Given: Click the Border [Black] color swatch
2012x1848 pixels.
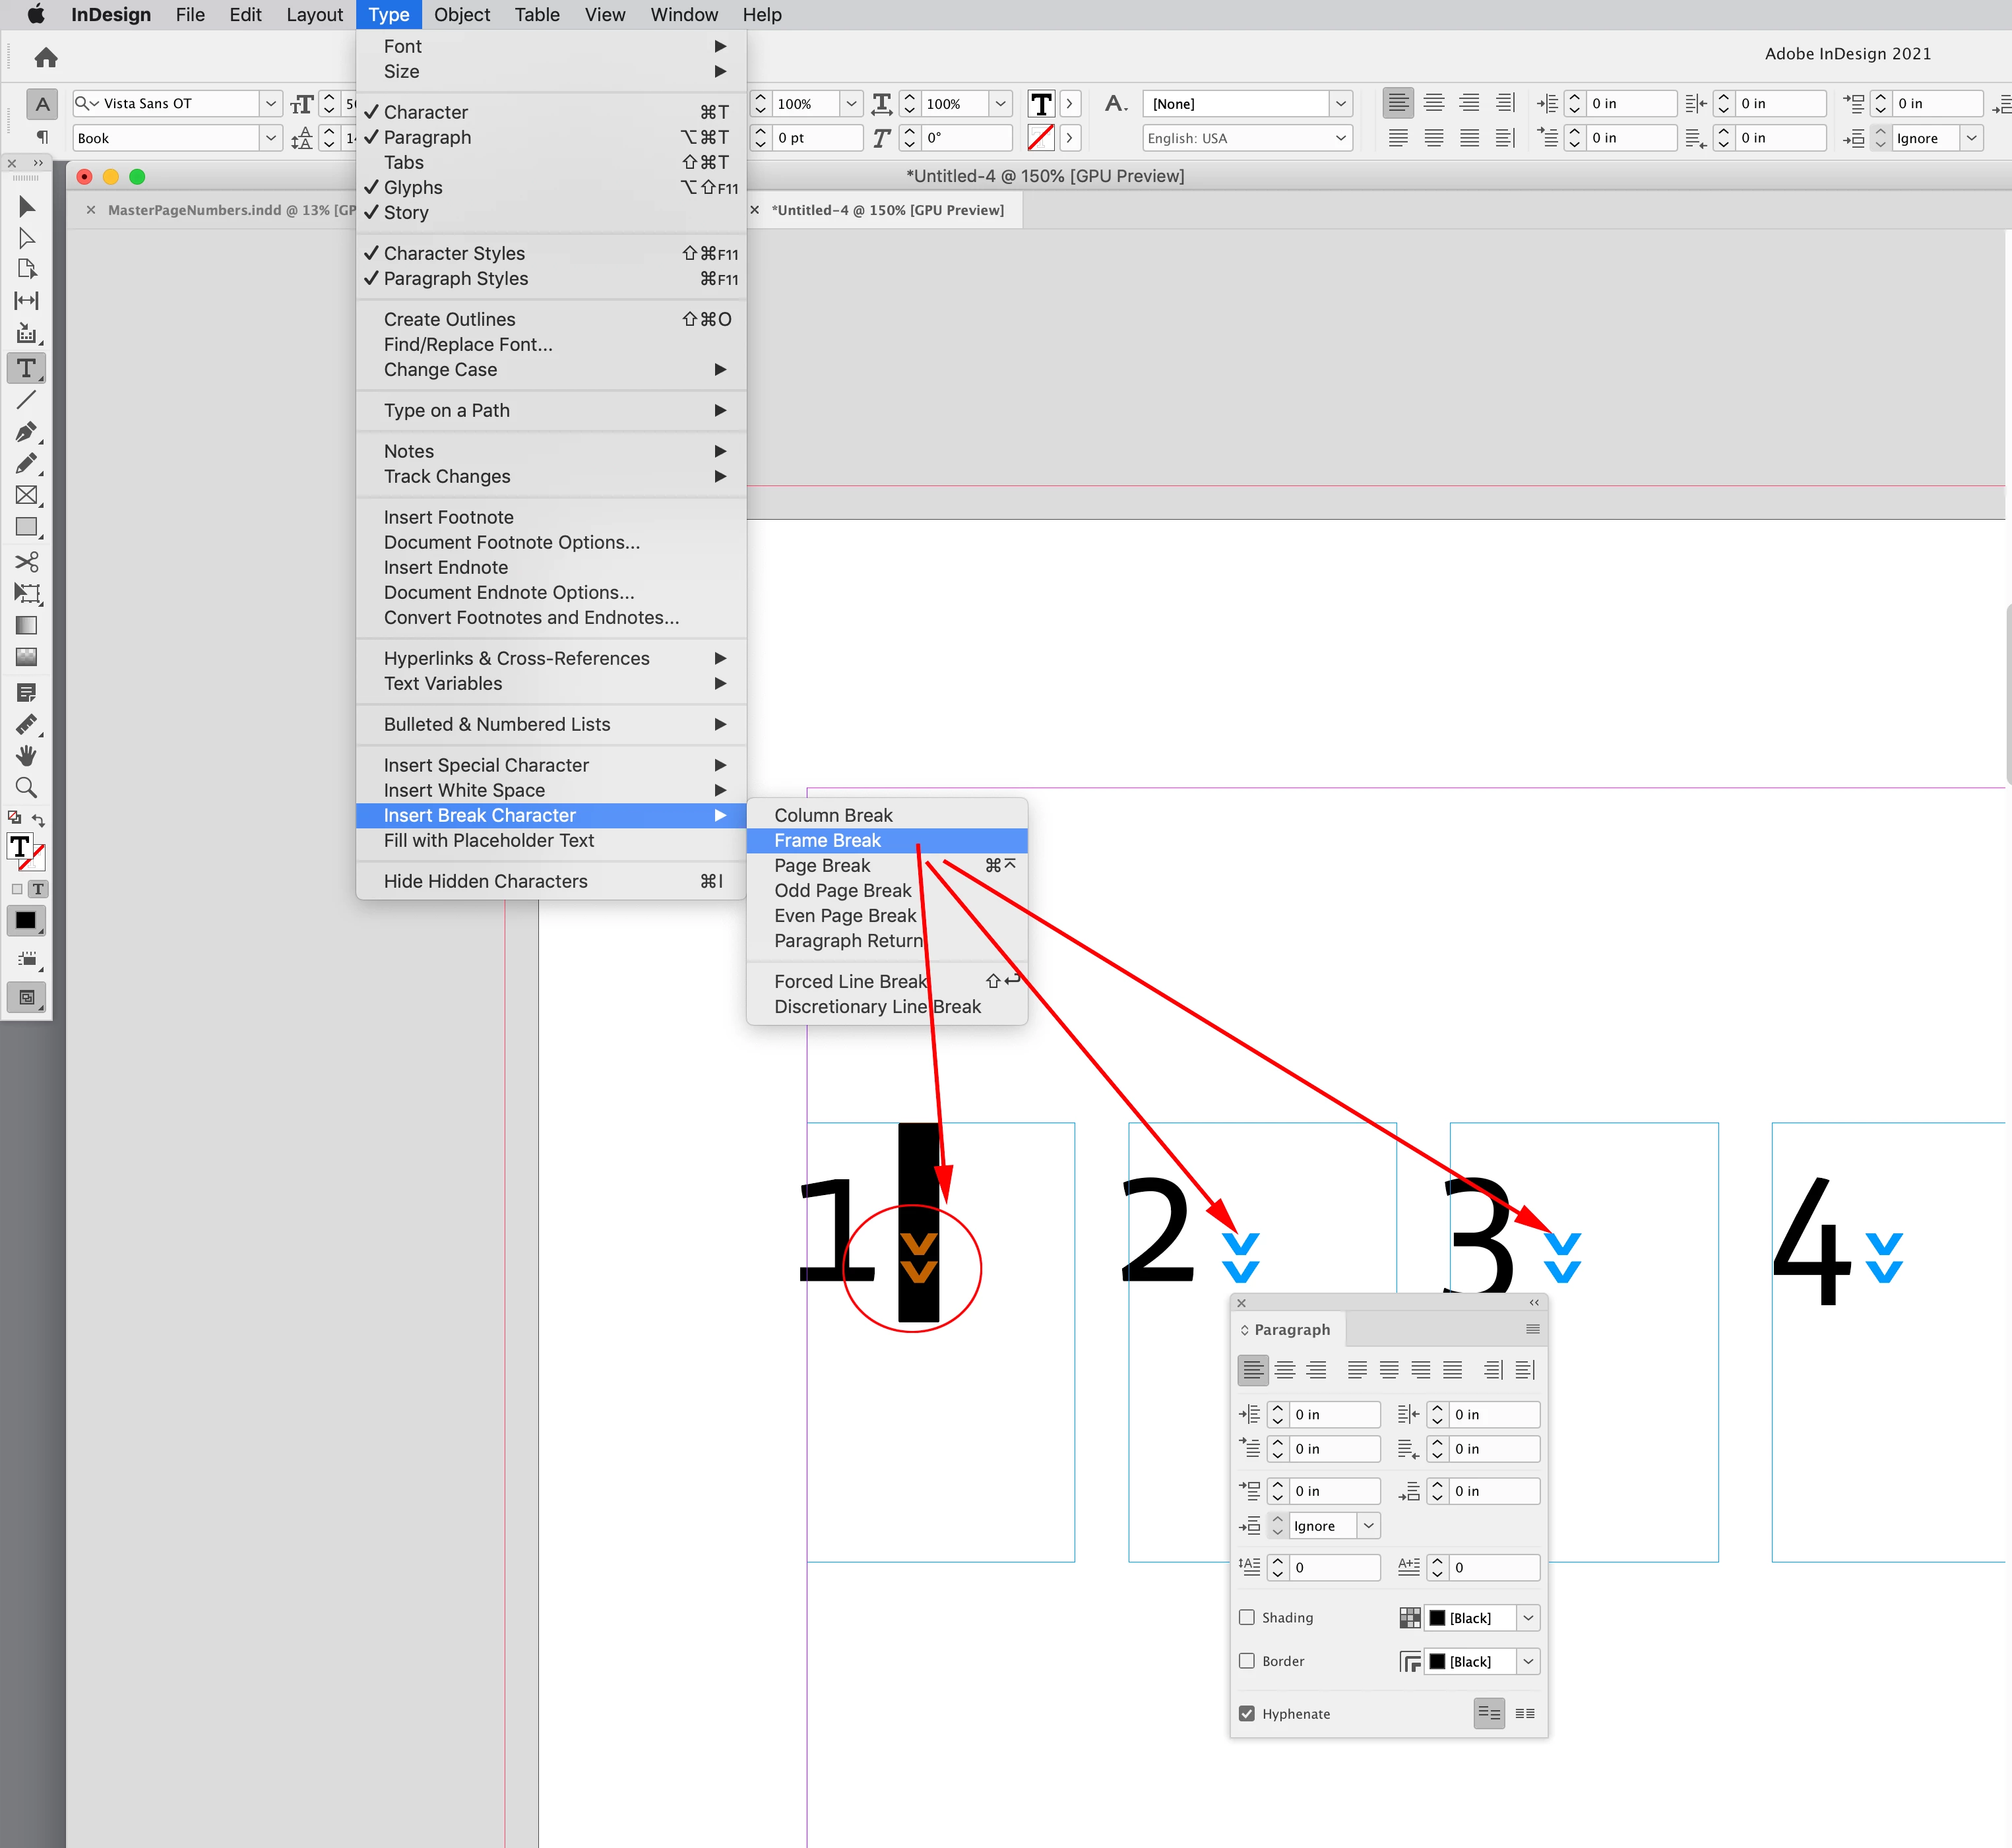Looking at the screenshot, I should (x=1438, y=1662).
